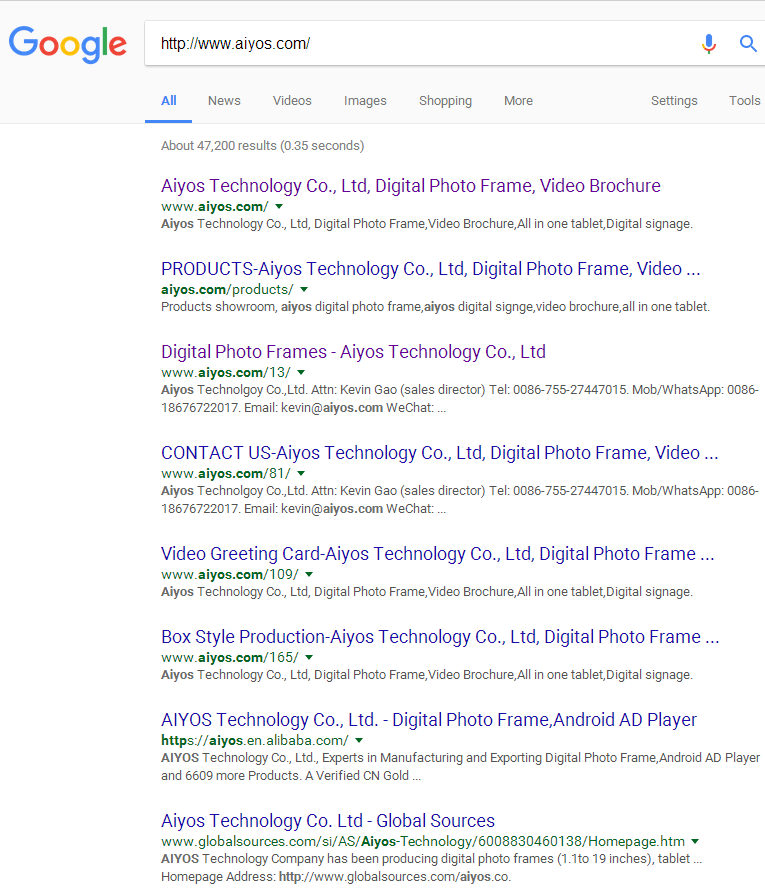This screenshot has height=891, width=765.
Task: Click the Google logo
Action: pyautogui.click(x=68, y=44)
